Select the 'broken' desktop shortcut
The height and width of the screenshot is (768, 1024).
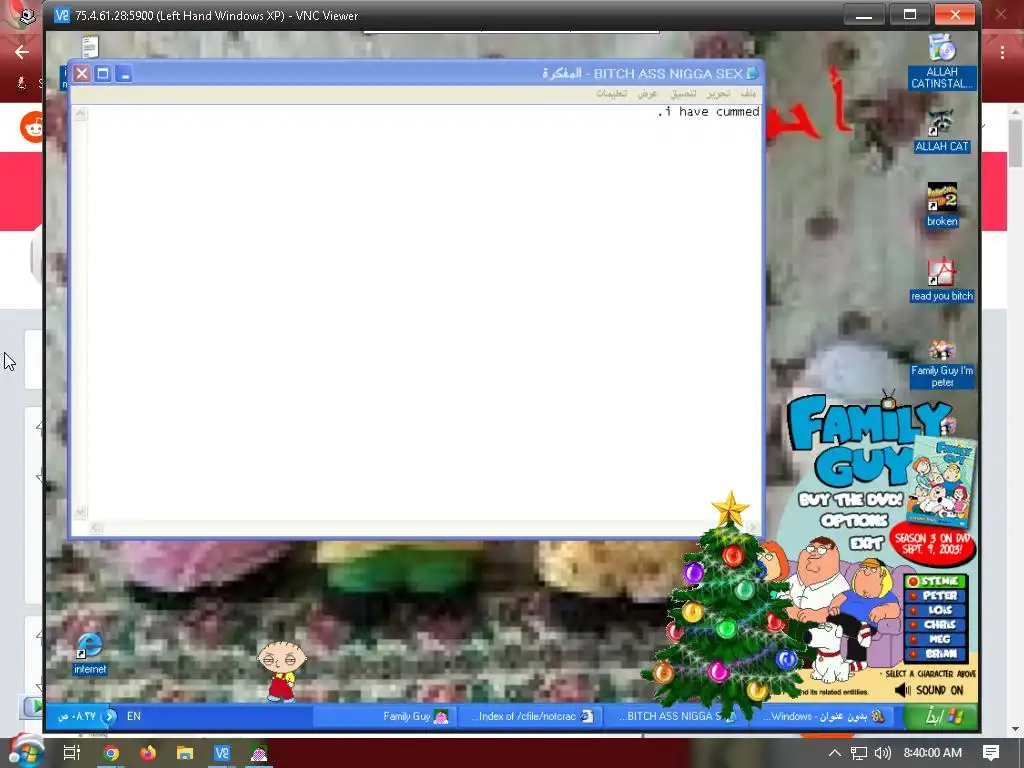tap(942, 205)
